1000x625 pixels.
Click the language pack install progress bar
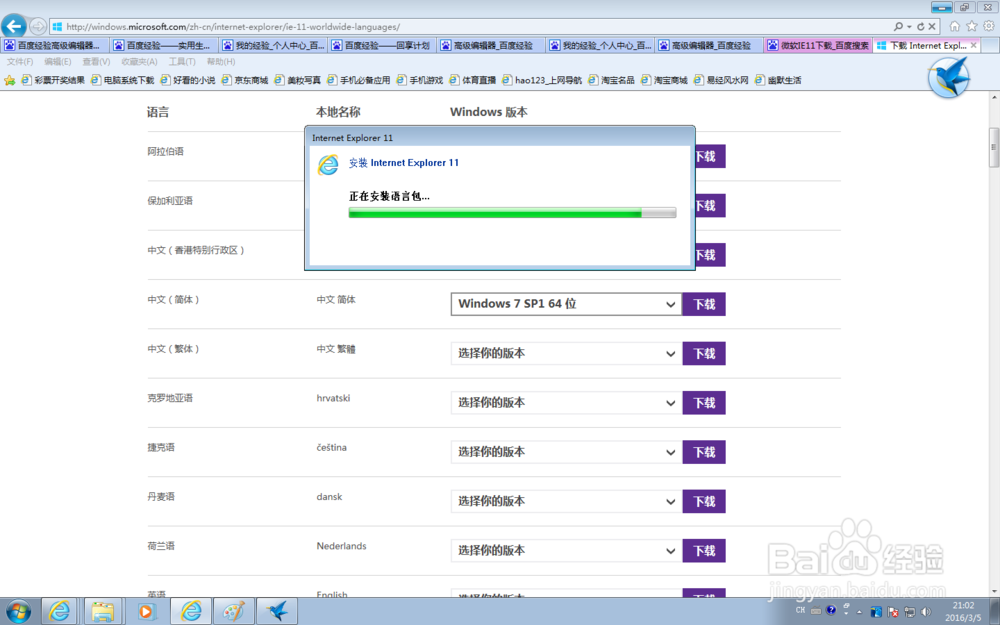pyautogui.click(x=512, y=213)
